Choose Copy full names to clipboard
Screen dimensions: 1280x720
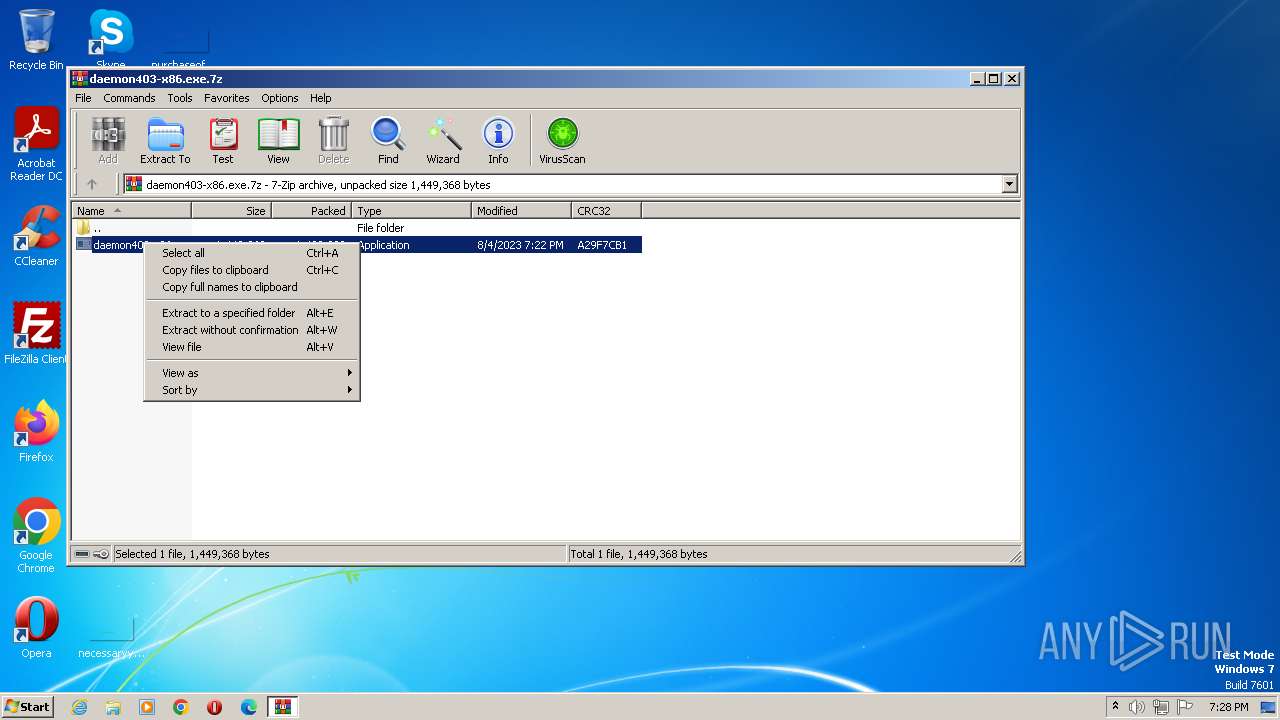click(x=252, y=287)
